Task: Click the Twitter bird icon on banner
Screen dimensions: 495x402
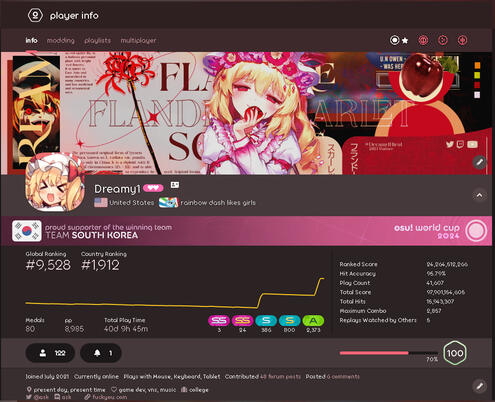Action: tap(450, 144)
